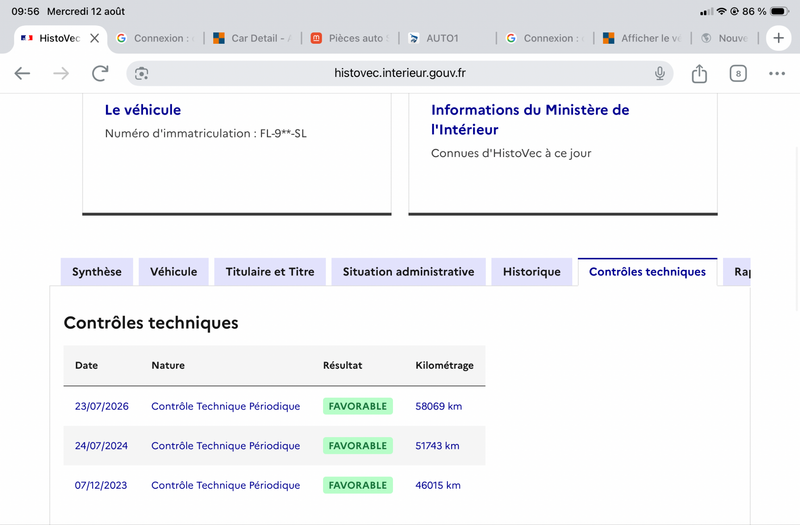Click the 58069 km mileage value

pyautogui.click(x=438, y=406)
